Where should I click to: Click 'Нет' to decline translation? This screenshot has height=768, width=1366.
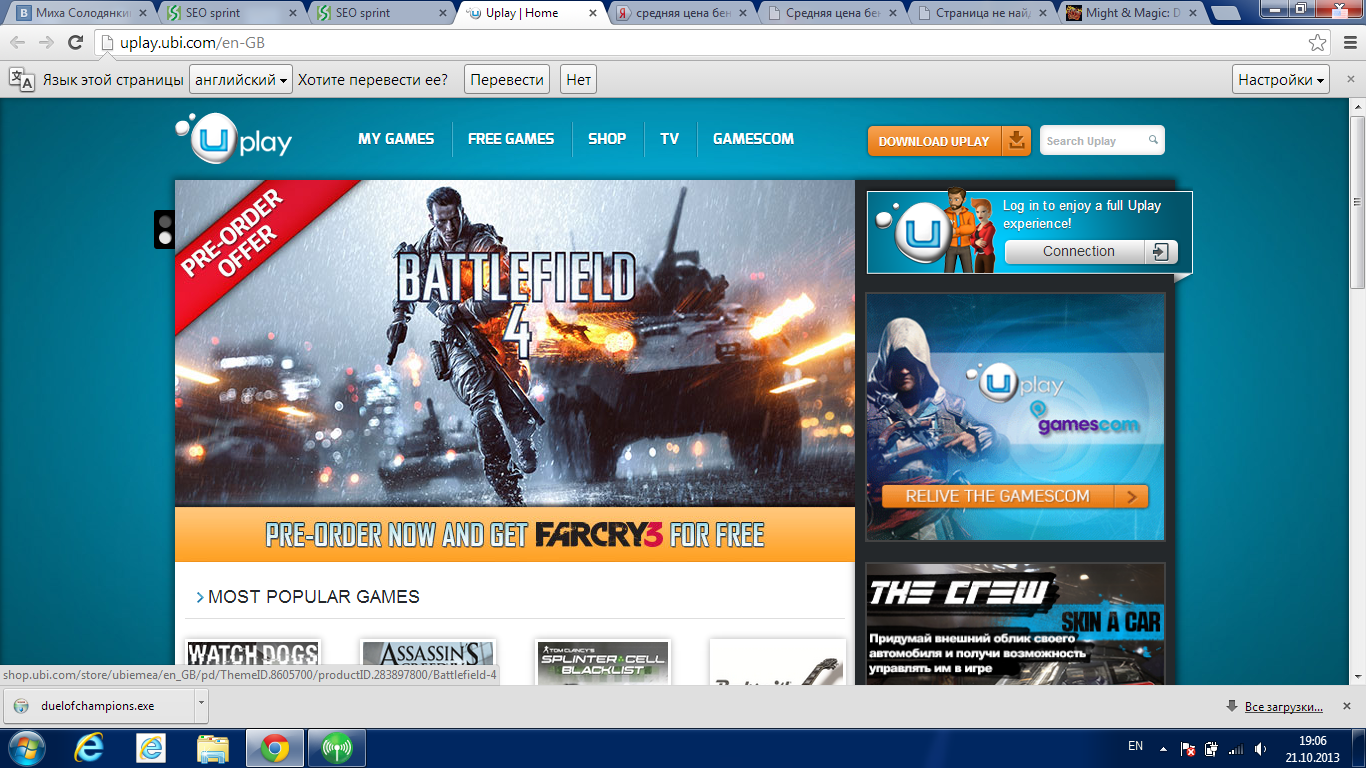click(579, 80)
